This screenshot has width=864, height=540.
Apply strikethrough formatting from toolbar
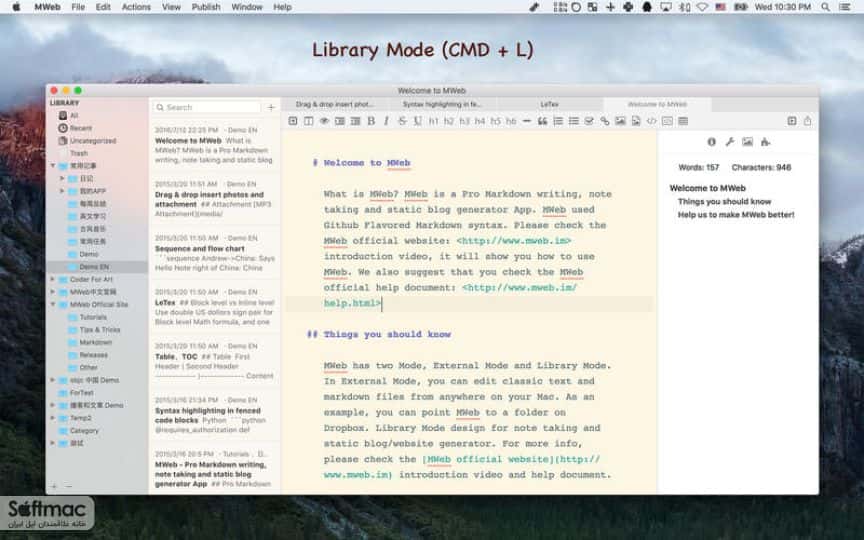[402, 121]
